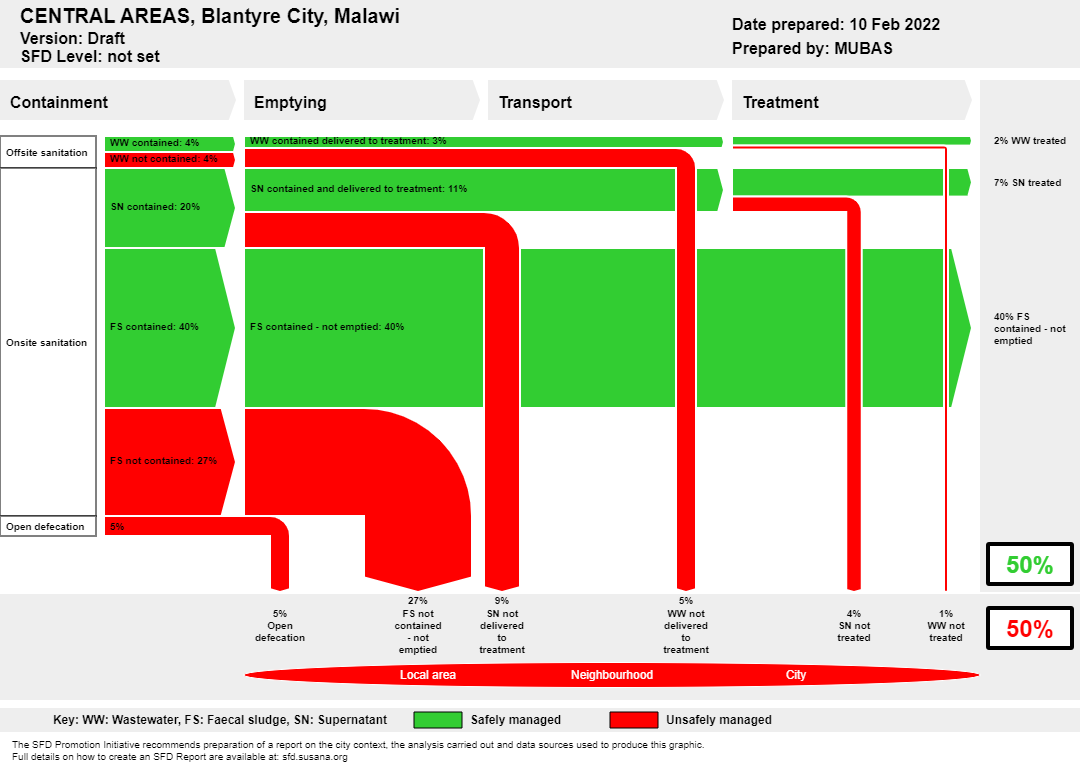Click the key abbreviations text line
The image size is (1080, 764).
[x=220, y=720]
